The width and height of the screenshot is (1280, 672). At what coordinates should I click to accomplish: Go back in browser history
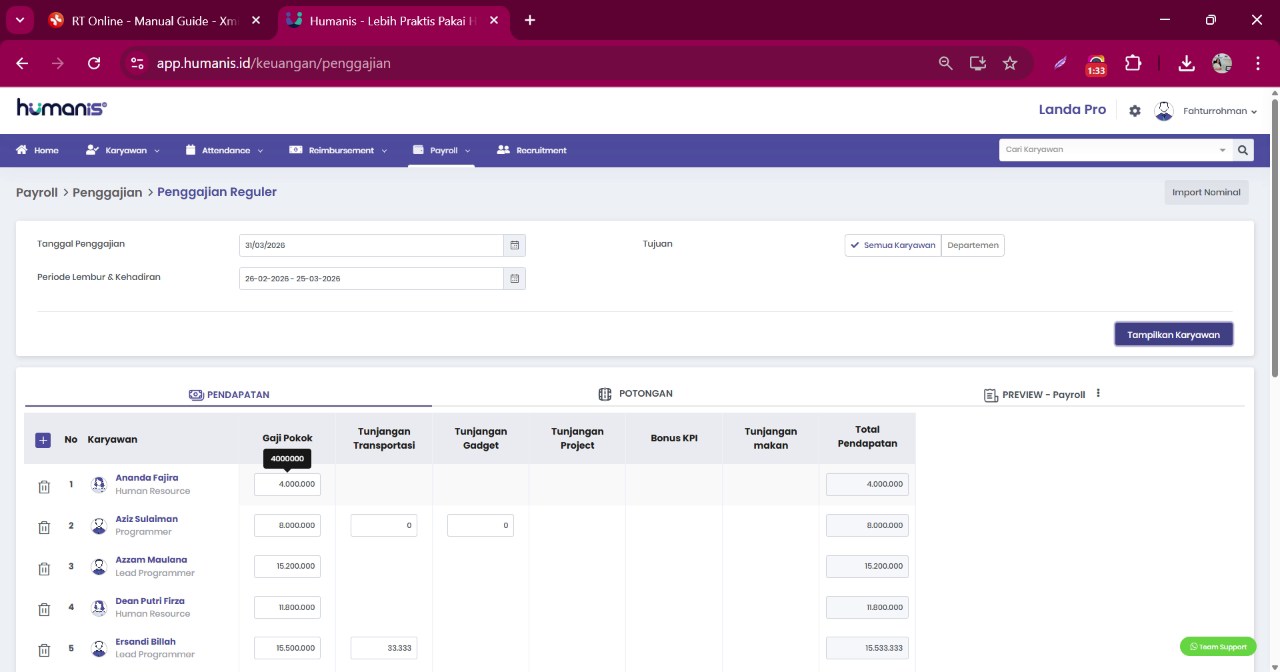[x=23, y=63]
